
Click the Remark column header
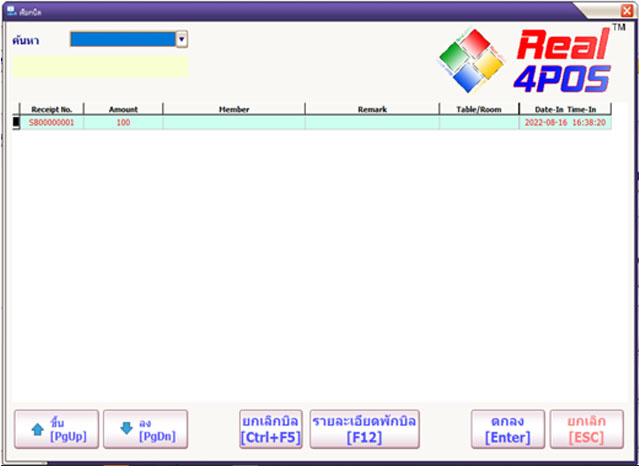coord(371,109)
